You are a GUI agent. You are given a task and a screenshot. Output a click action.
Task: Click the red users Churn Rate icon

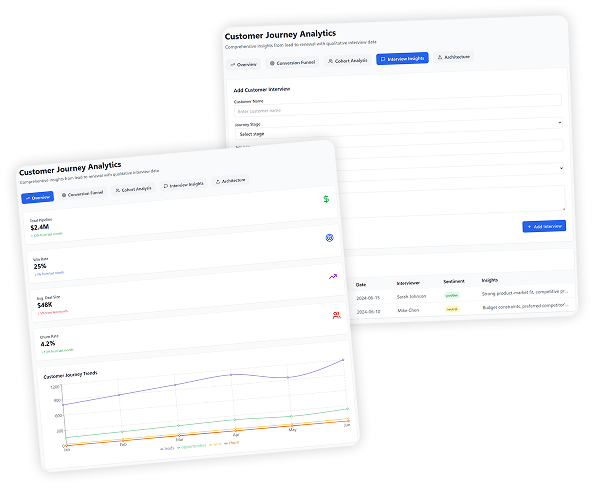click(x=336, y=315)
